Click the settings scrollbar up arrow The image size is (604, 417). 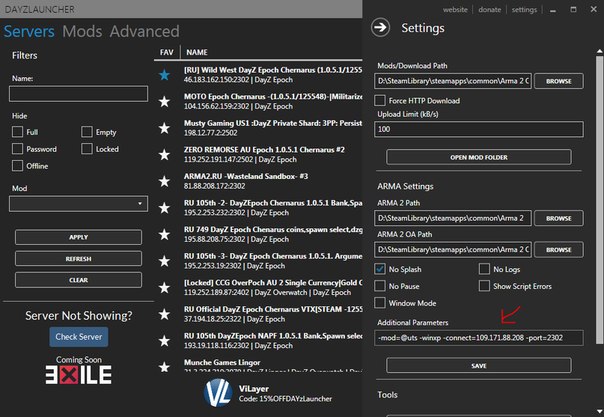point(599,51)
